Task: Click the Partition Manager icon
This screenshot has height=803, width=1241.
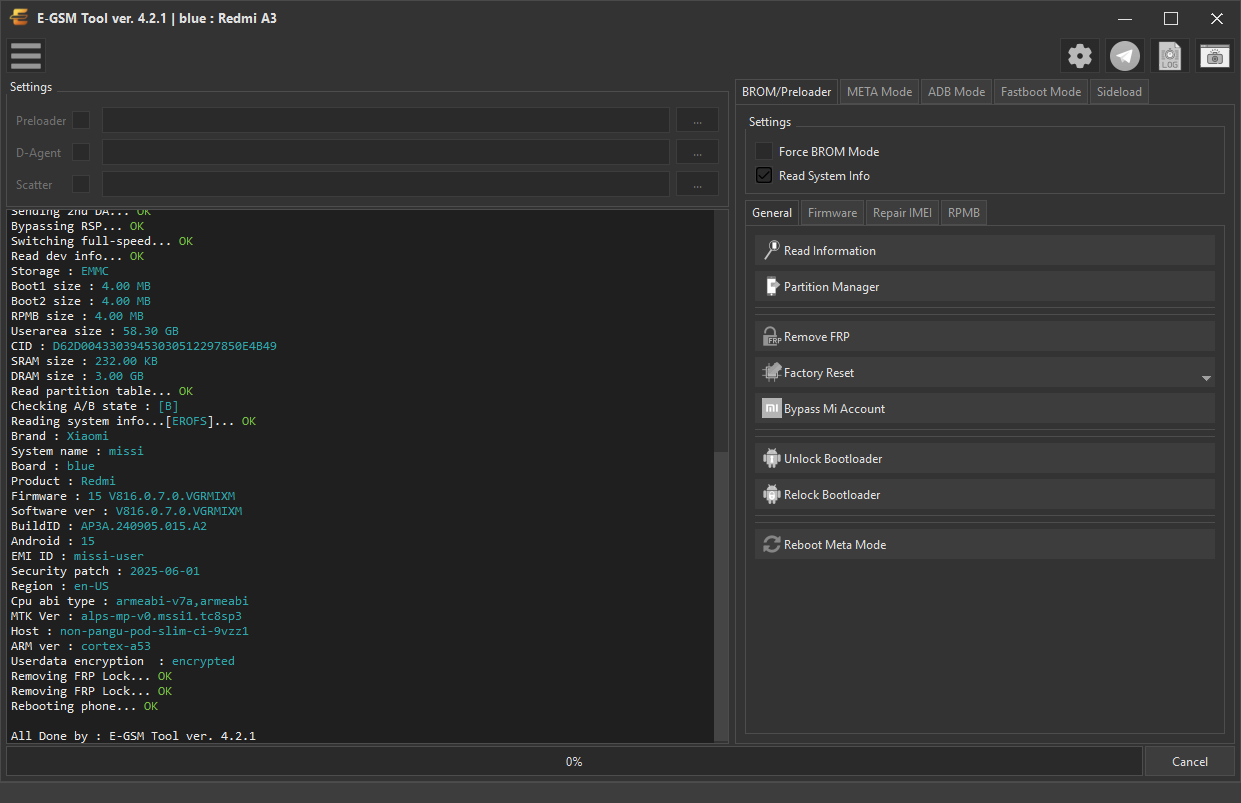Action: coord(771,287)
